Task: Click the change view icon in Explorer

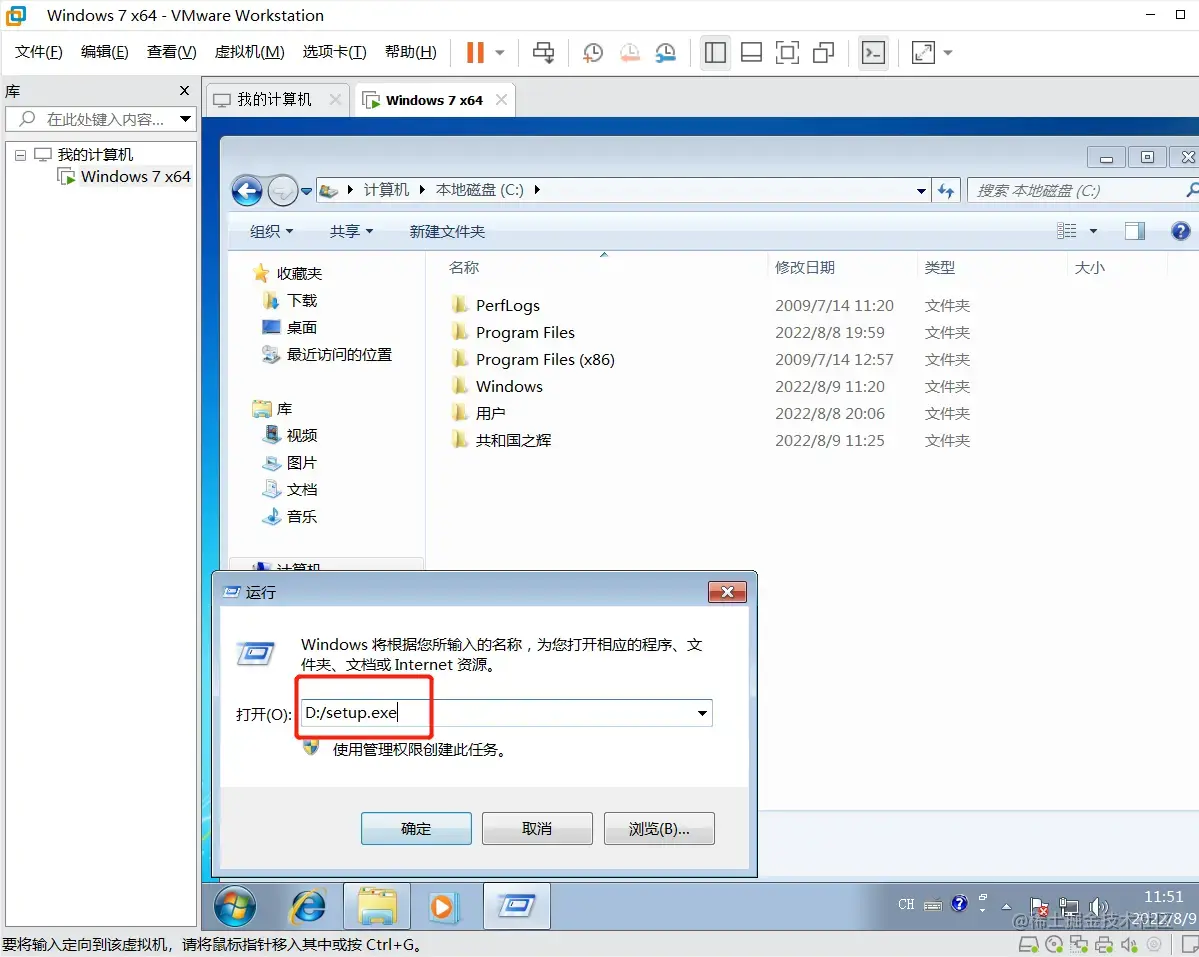Action: pos(1067,231)
